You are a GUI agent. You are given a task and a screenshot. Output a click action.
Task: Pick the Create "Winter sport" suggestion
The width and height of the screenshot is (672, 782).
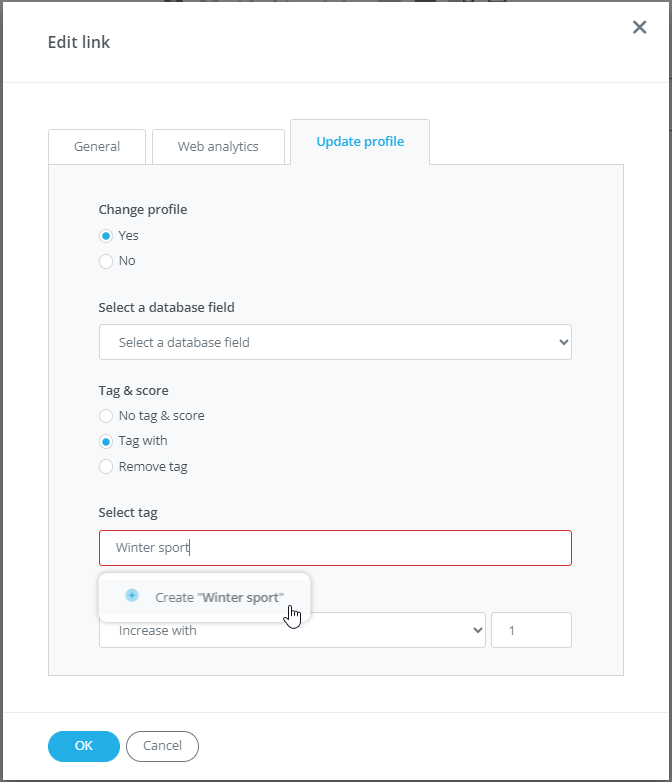point(219,597)
